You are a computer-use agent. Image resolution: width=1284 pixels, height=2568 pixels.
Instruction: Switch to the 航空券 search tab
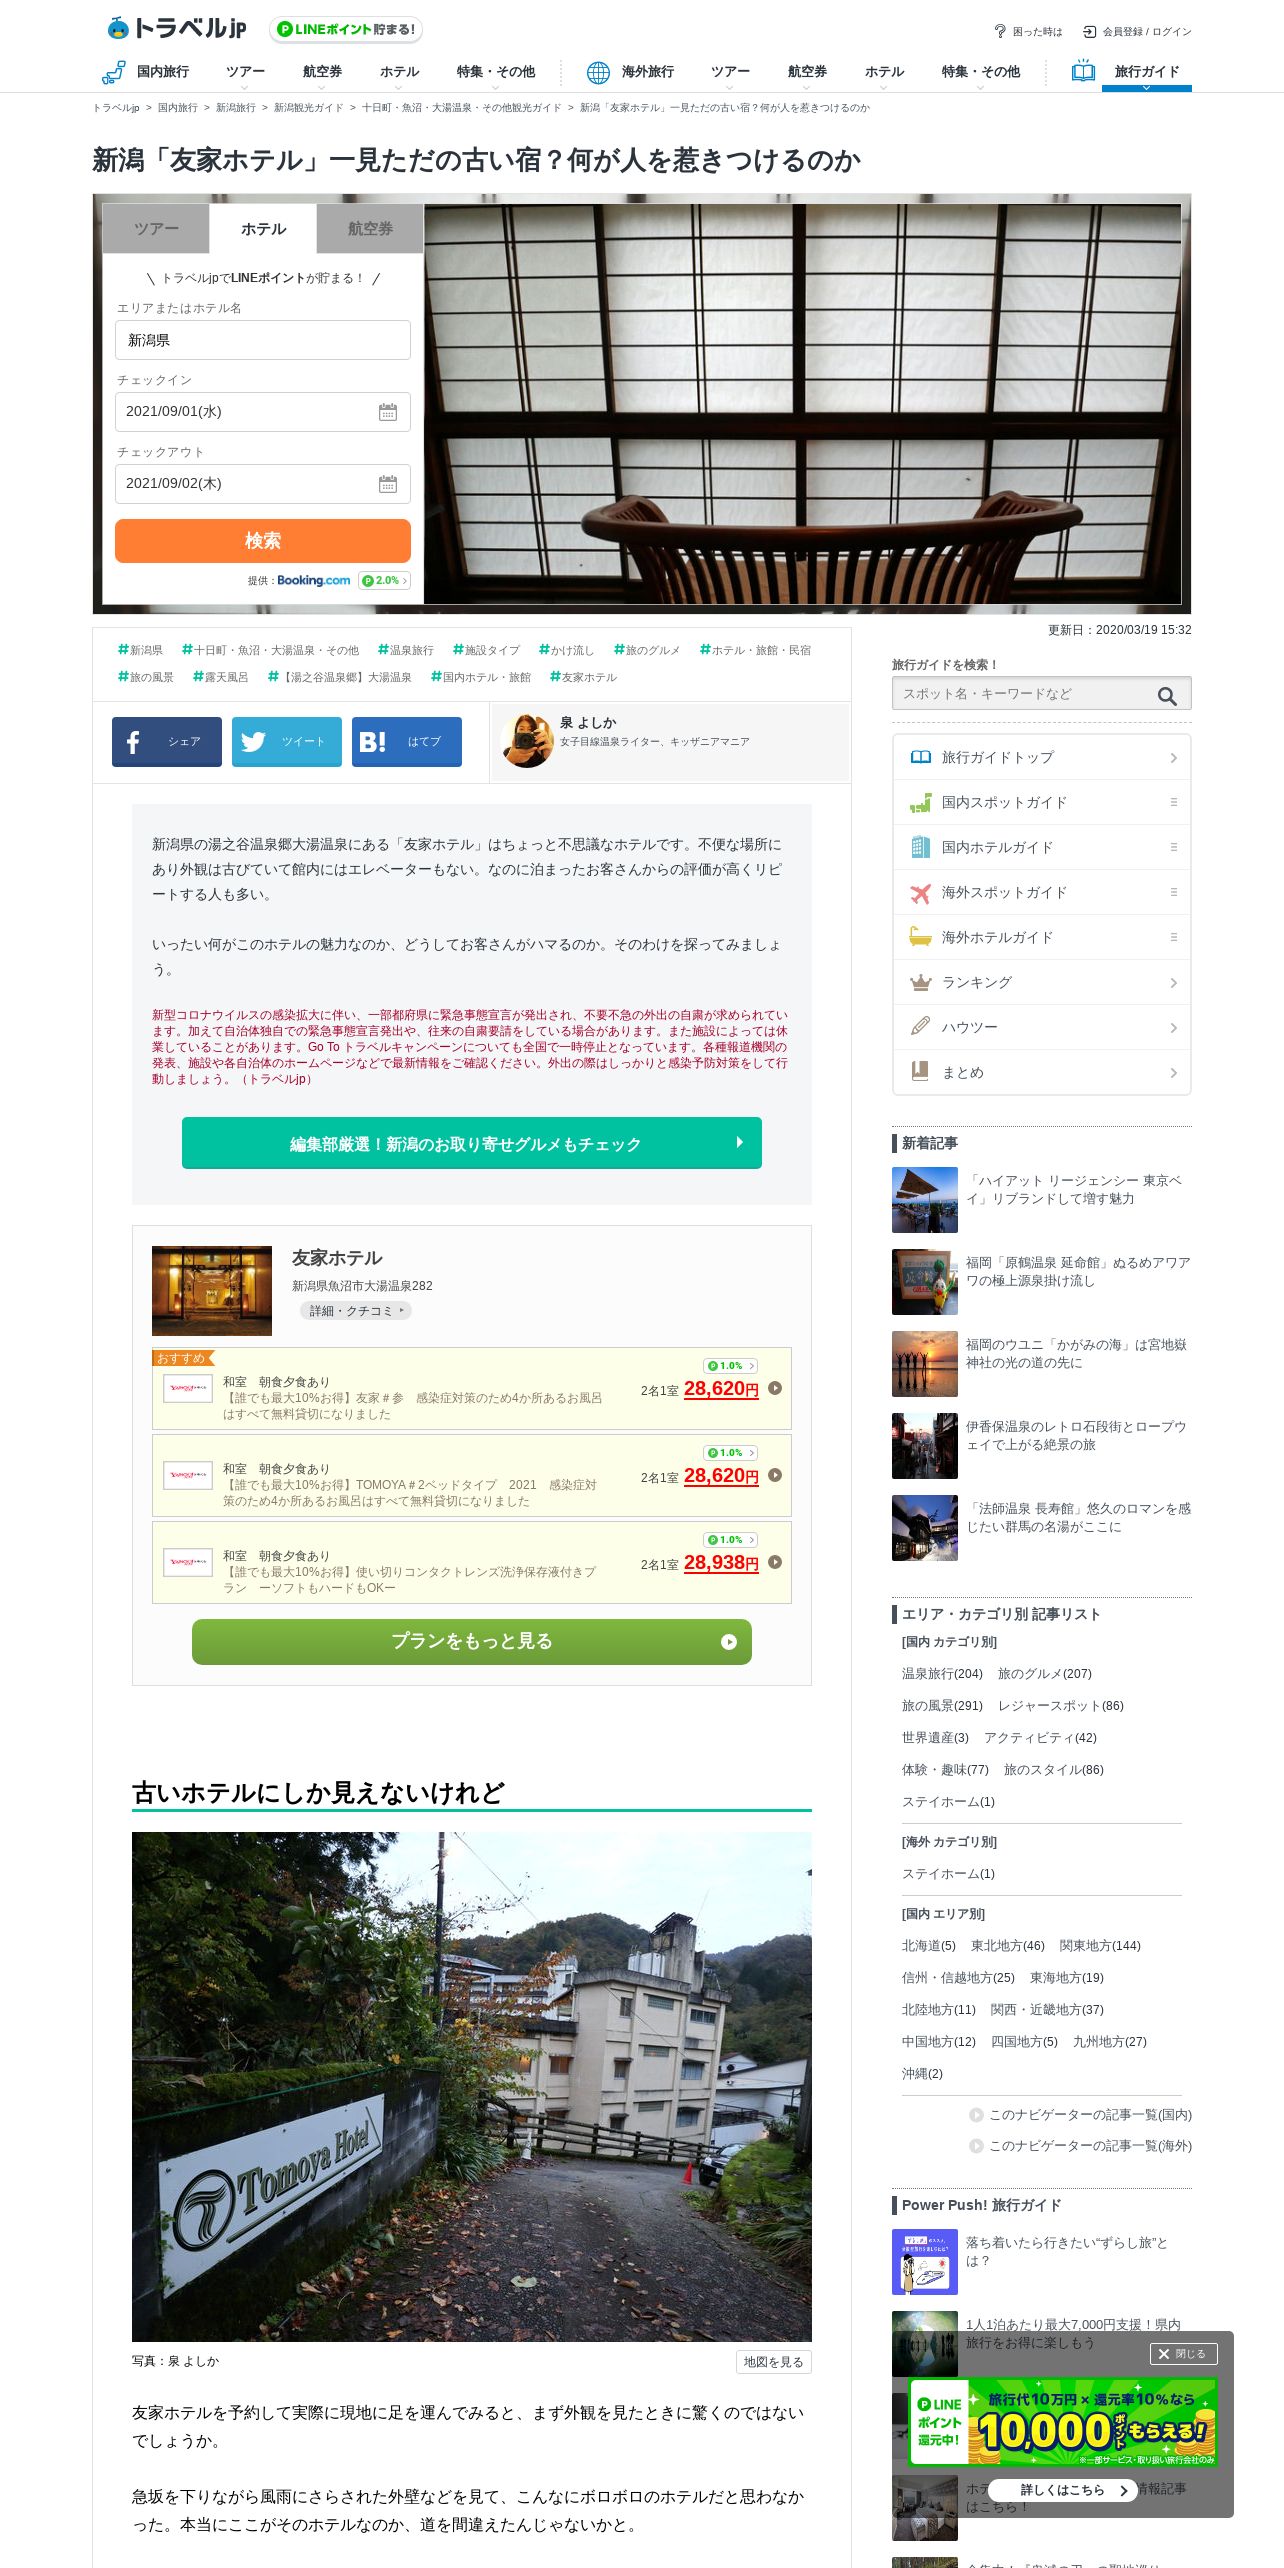pos(370,229)
